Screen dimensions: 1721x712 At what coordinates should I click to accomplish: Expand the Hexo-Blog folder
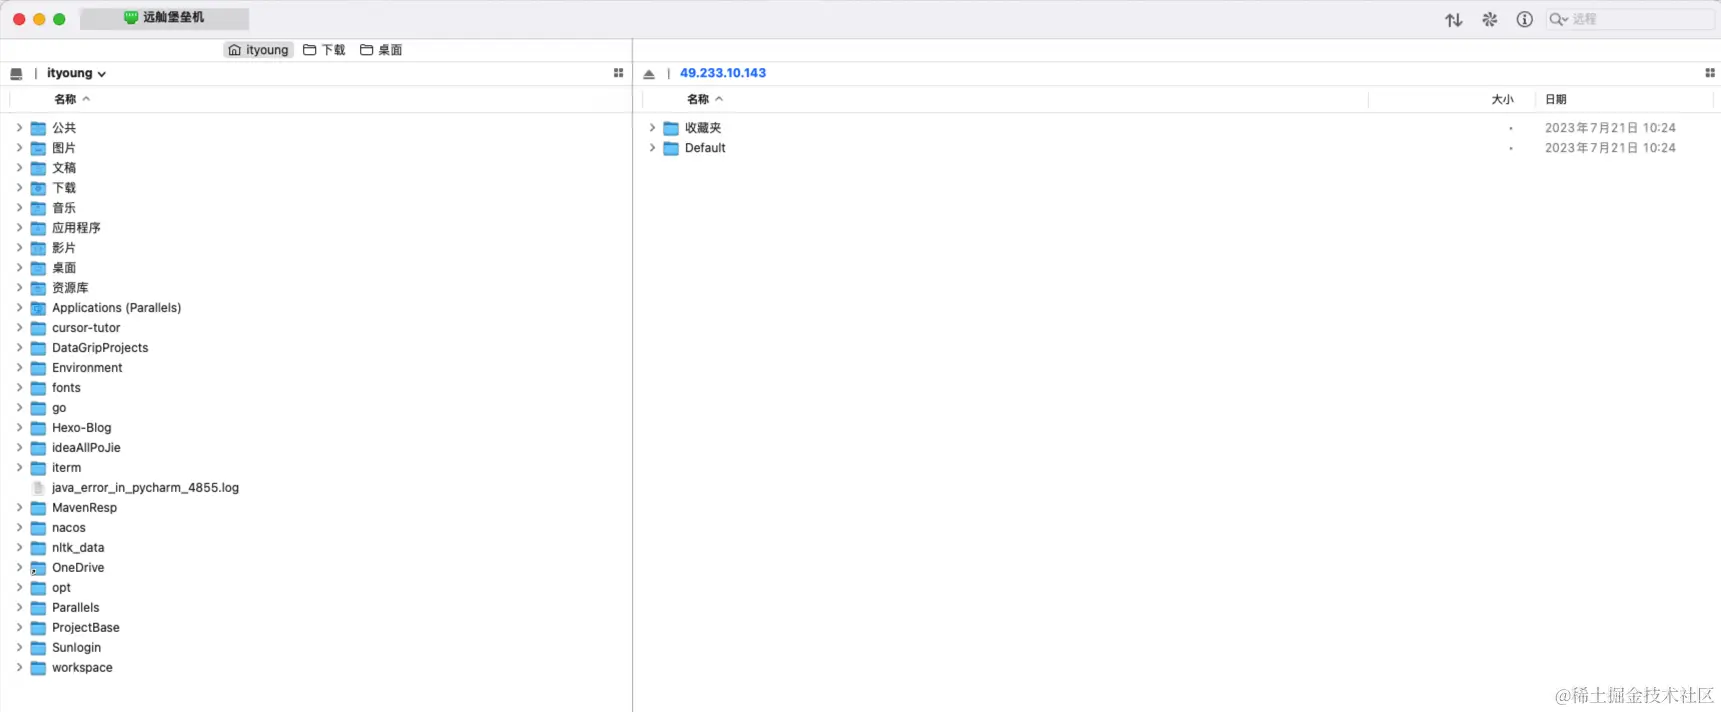coord(19,428)
